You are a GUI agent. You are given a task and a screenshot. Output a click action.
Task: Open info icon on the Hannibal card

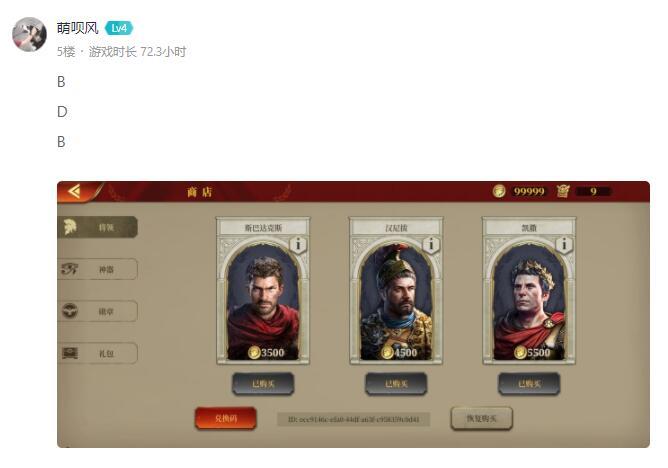[x=431, y=245]
